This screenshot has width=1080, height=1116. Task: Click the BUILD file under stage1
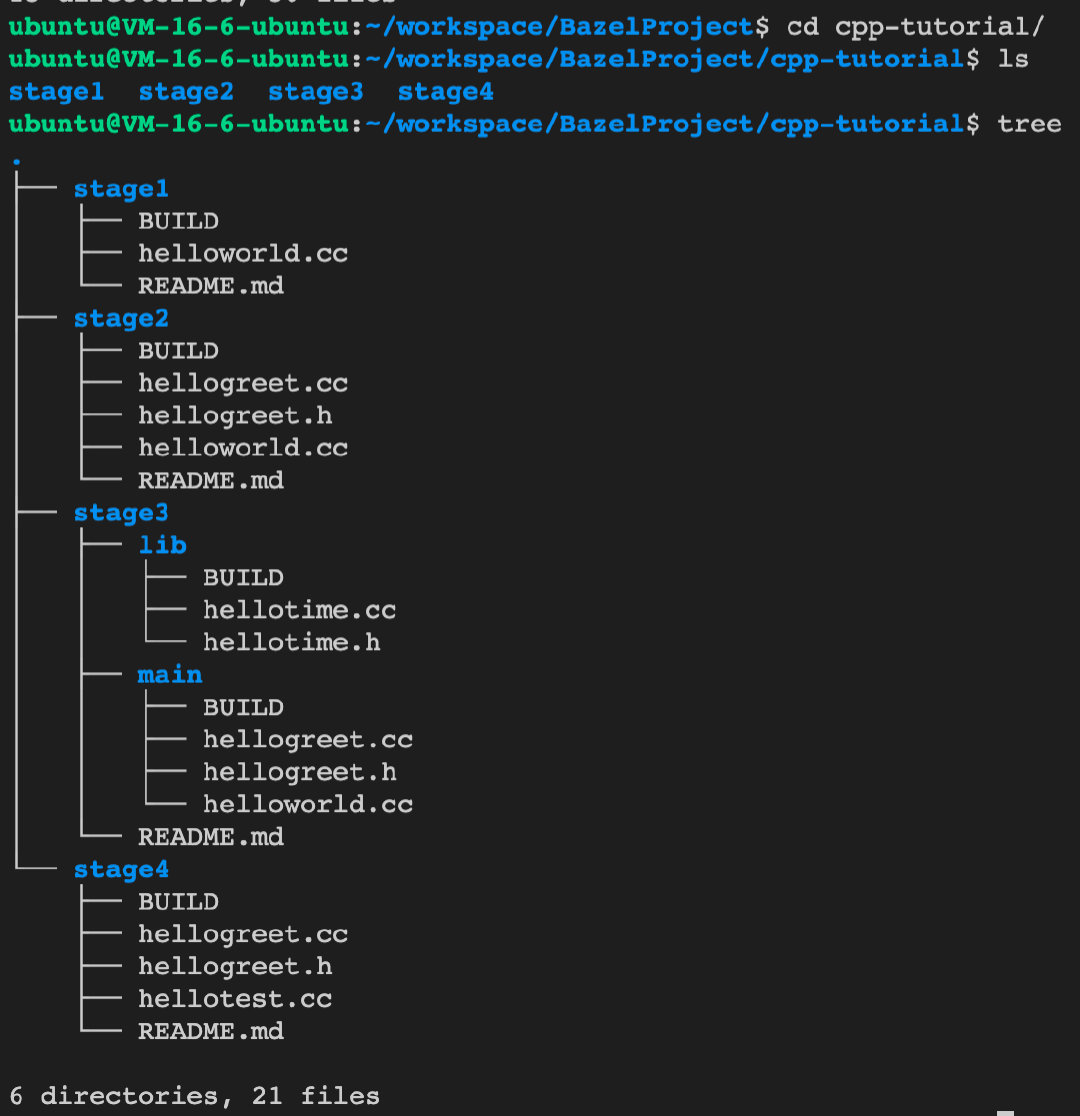(178, 221)
